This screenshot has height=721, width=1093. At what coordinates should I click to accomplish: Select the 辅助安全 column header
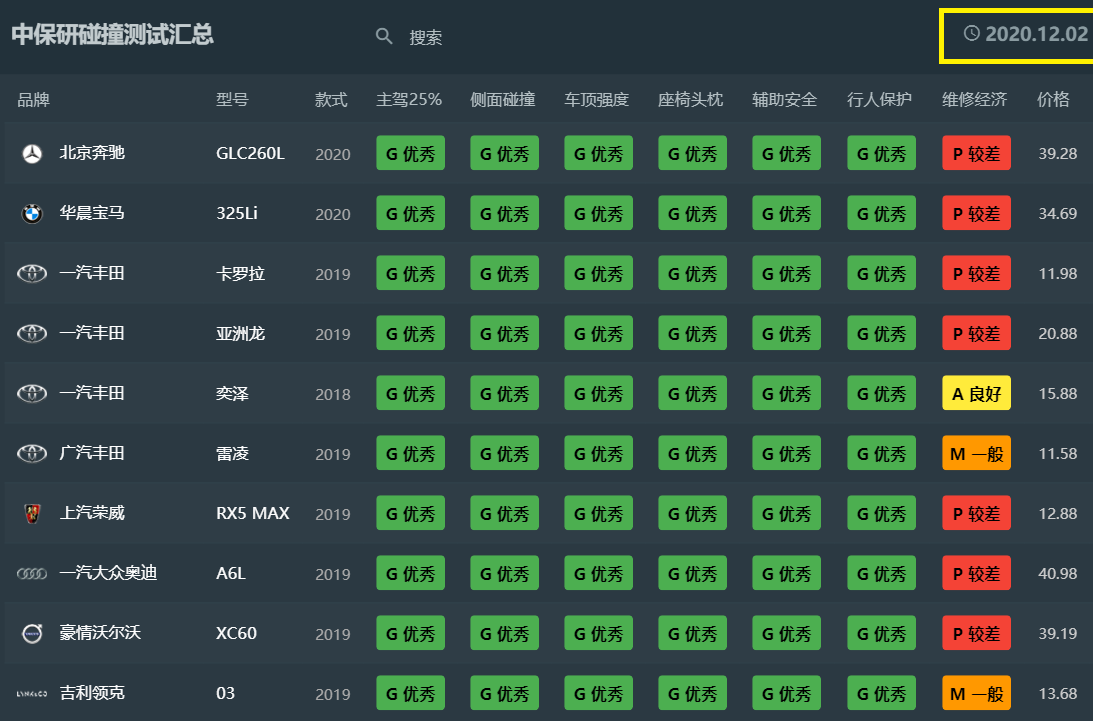(785, 100)
